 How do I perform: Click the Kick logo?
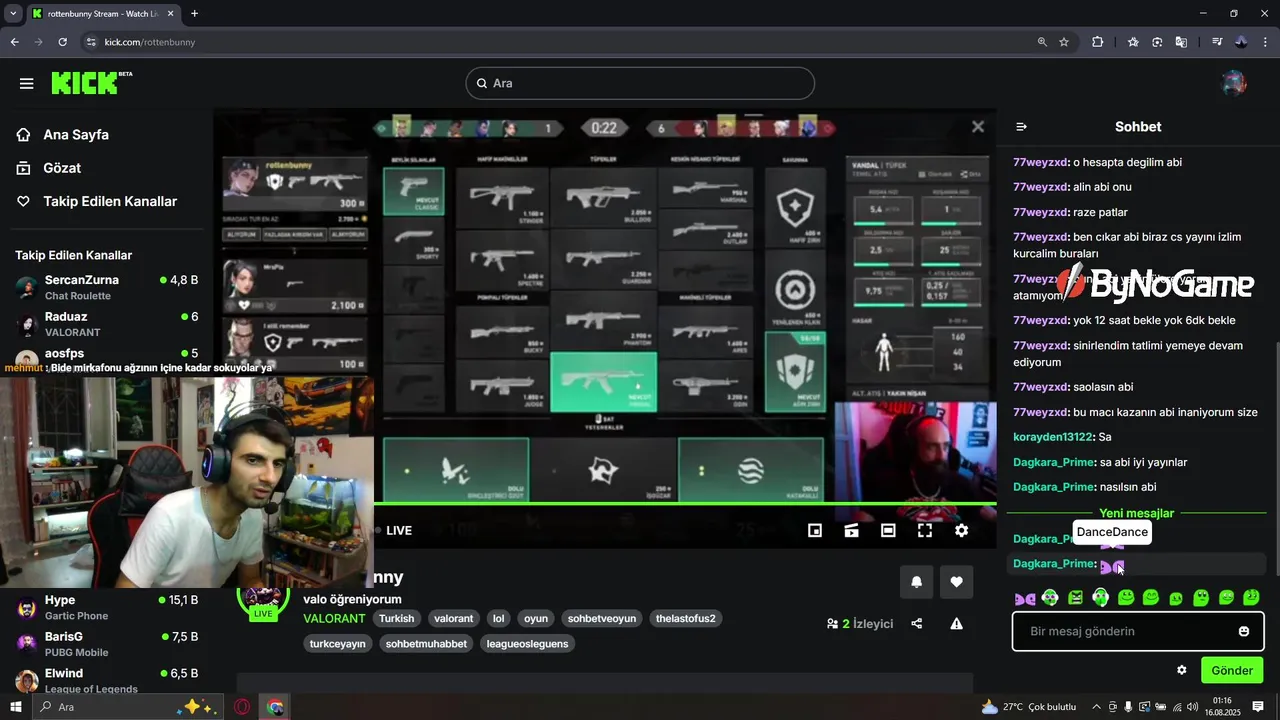tap(91, 83)
